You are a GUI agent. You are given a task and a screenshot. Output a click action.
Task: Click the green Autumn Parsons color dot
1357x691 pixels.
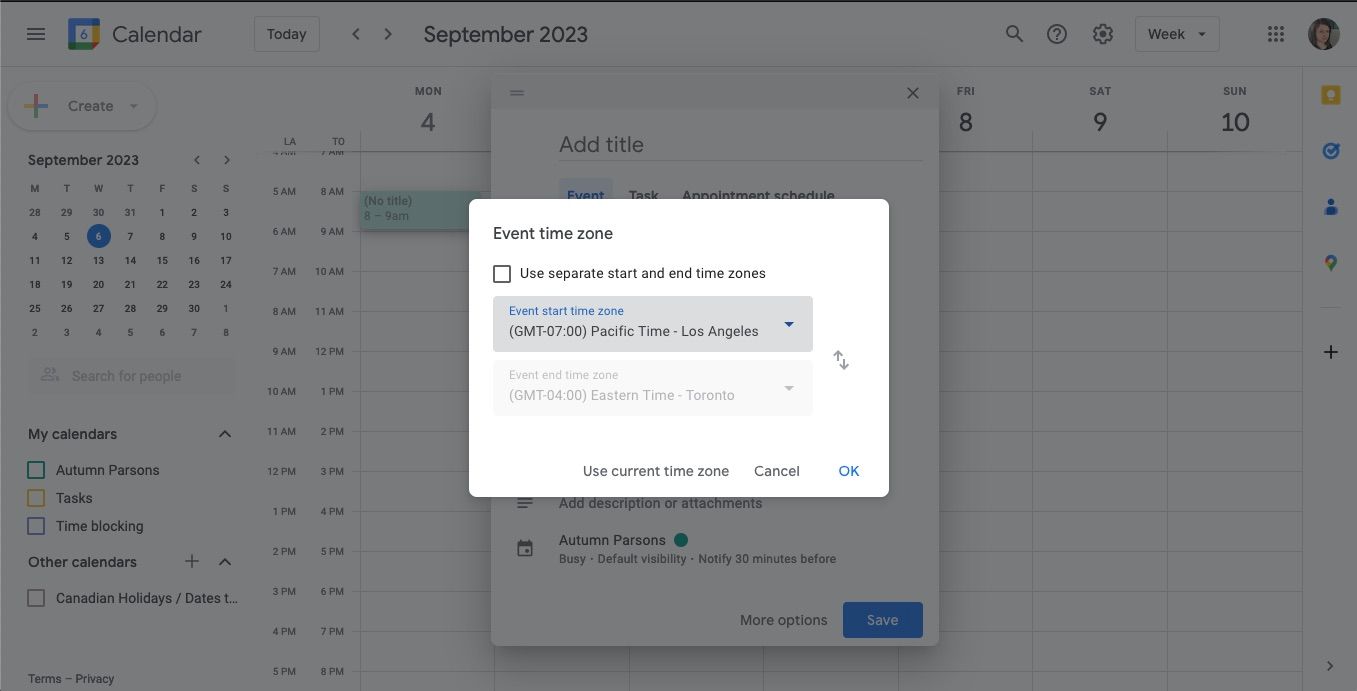pos(681,540)
